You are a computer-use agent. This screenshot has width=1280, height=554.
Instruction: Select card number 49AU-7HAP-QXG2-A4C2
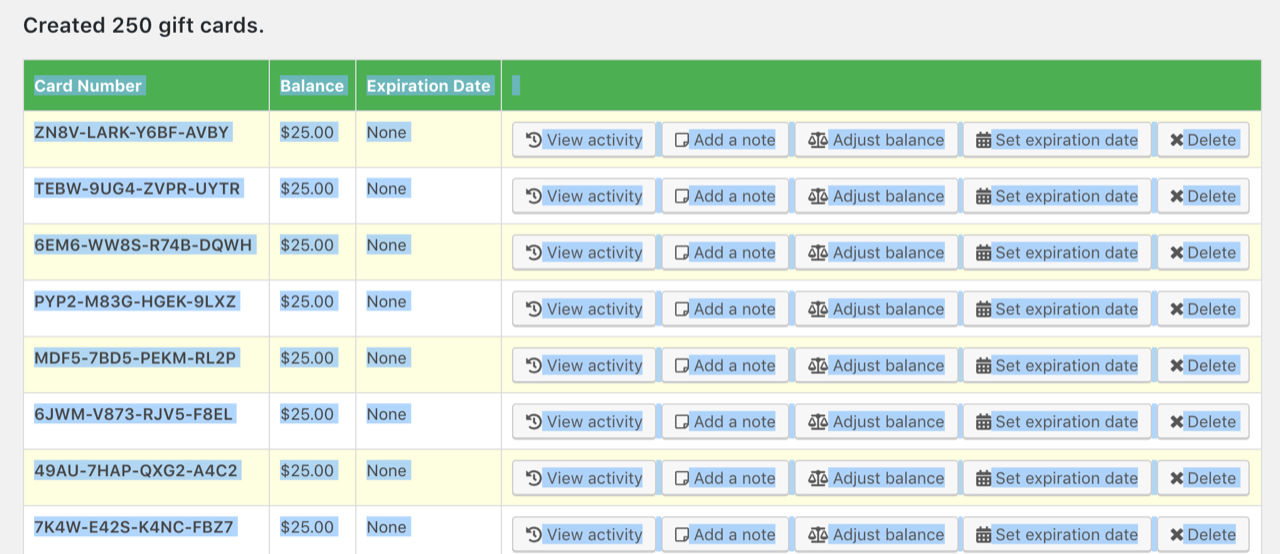pyautogui.click(x=136, y=471)
